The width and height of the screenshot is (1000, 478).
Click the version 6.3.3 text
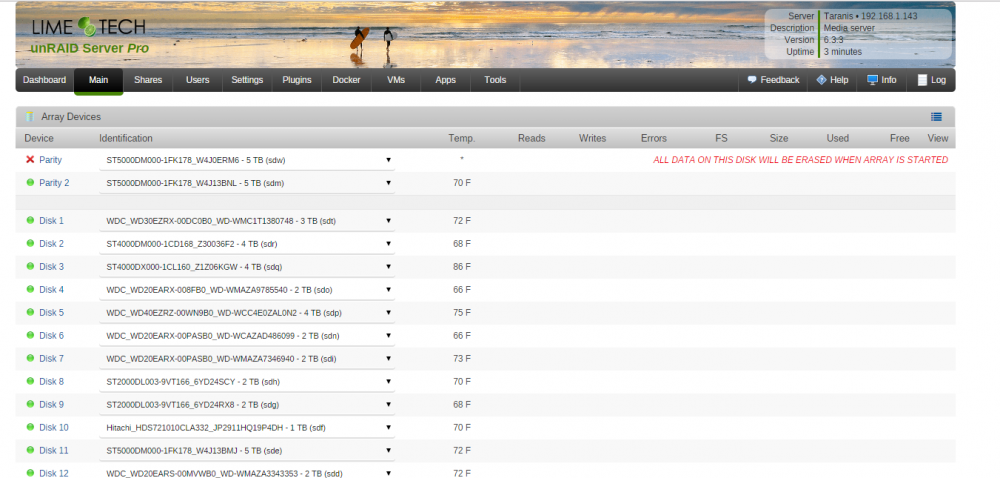(834, 40)
